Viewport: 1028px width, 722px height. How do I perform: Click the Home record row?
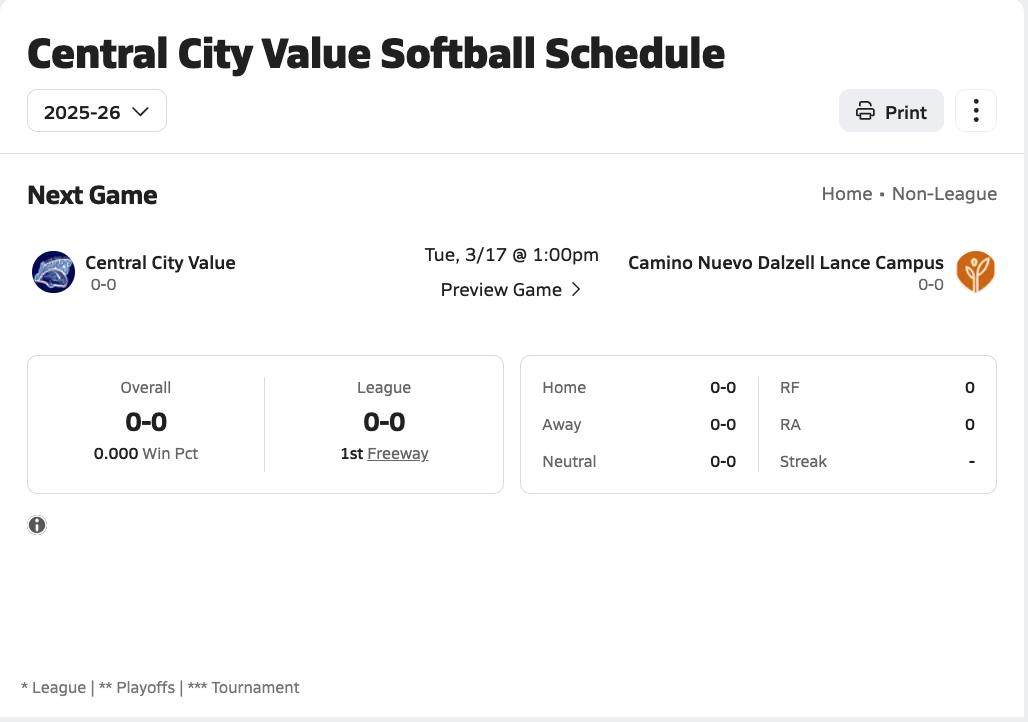pos(638,388)
